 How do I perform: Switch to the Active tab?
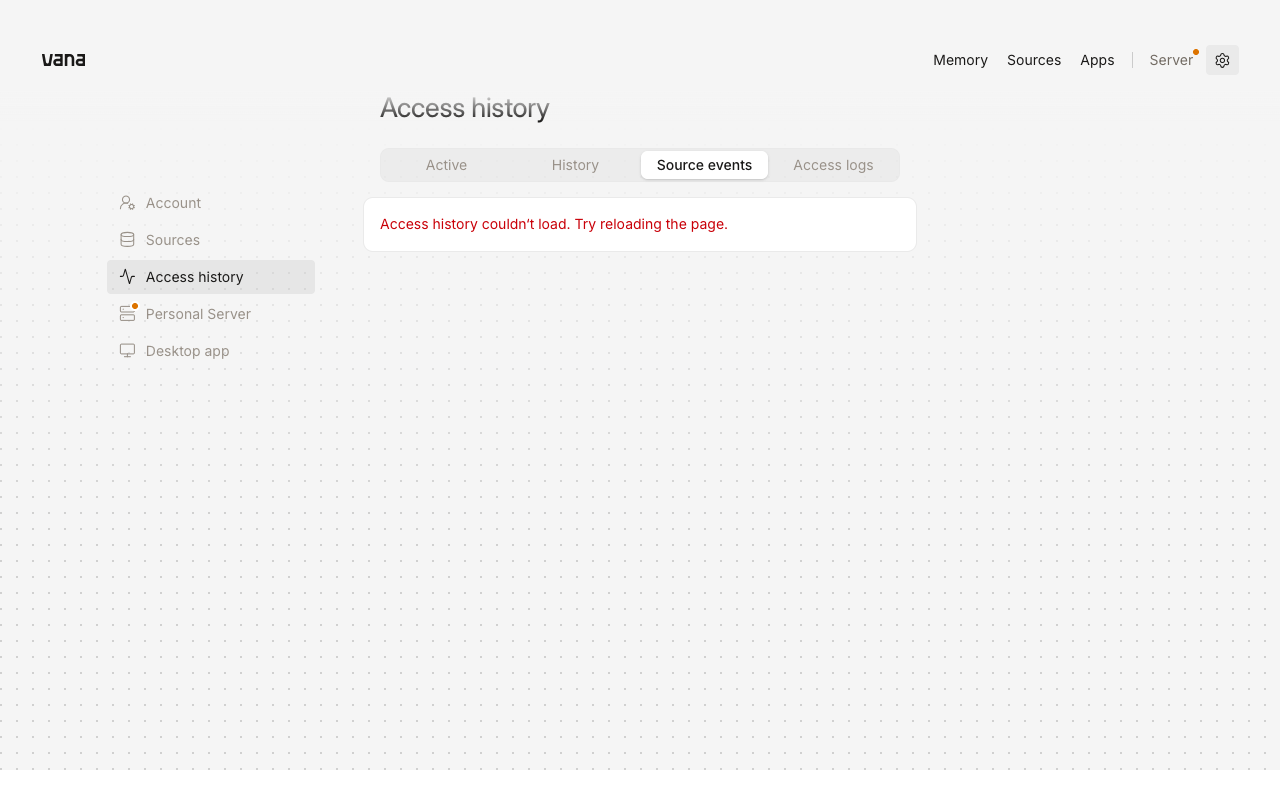tap(446, 165)
